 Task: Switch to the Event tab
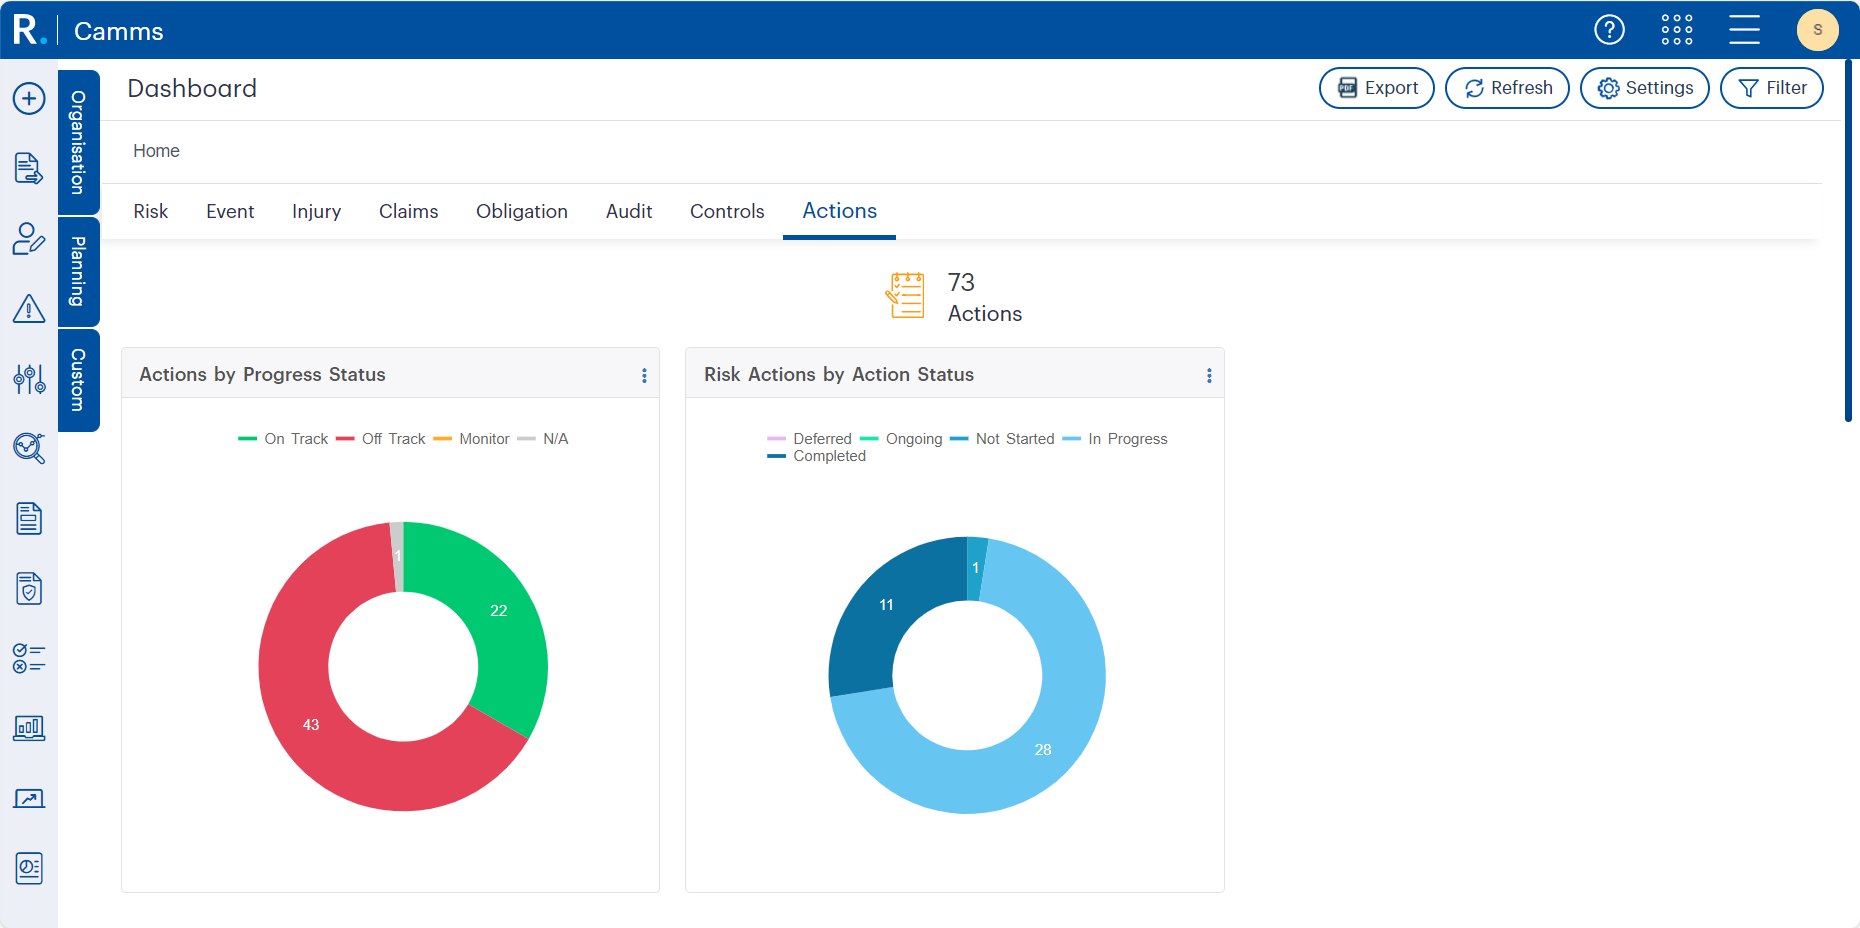230,211
